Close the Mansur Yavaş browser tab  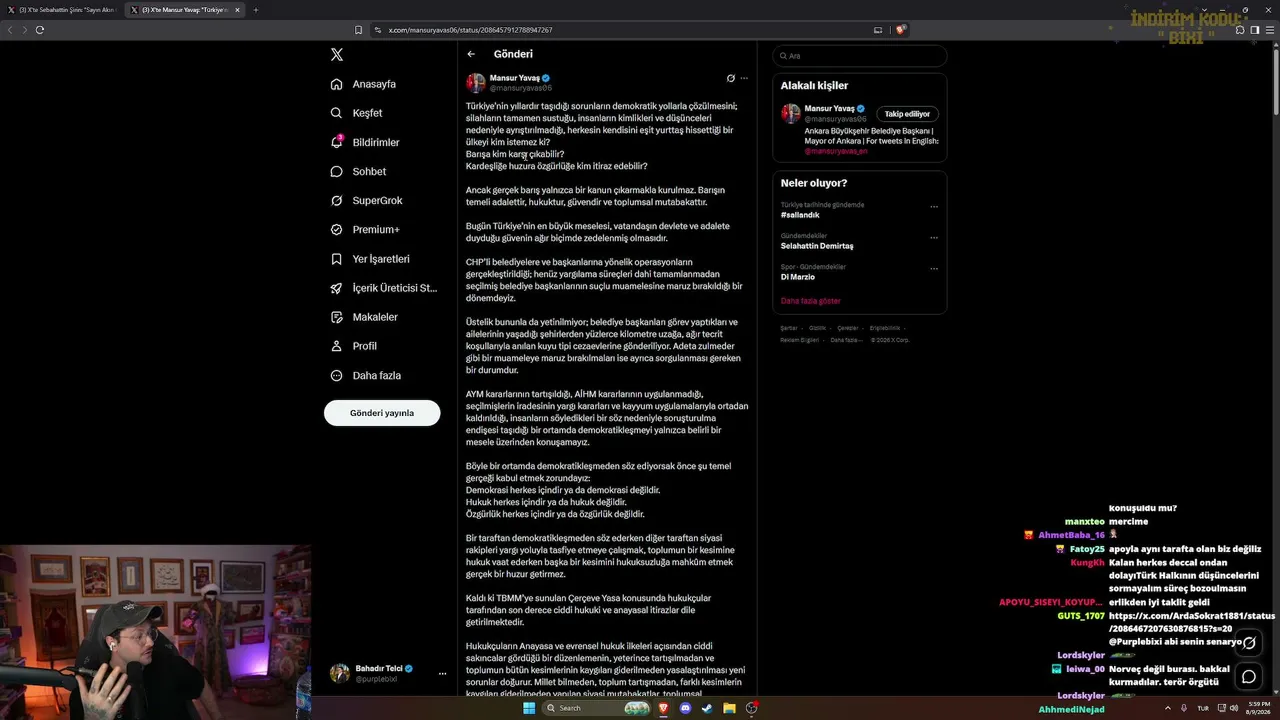pos(237,10)
